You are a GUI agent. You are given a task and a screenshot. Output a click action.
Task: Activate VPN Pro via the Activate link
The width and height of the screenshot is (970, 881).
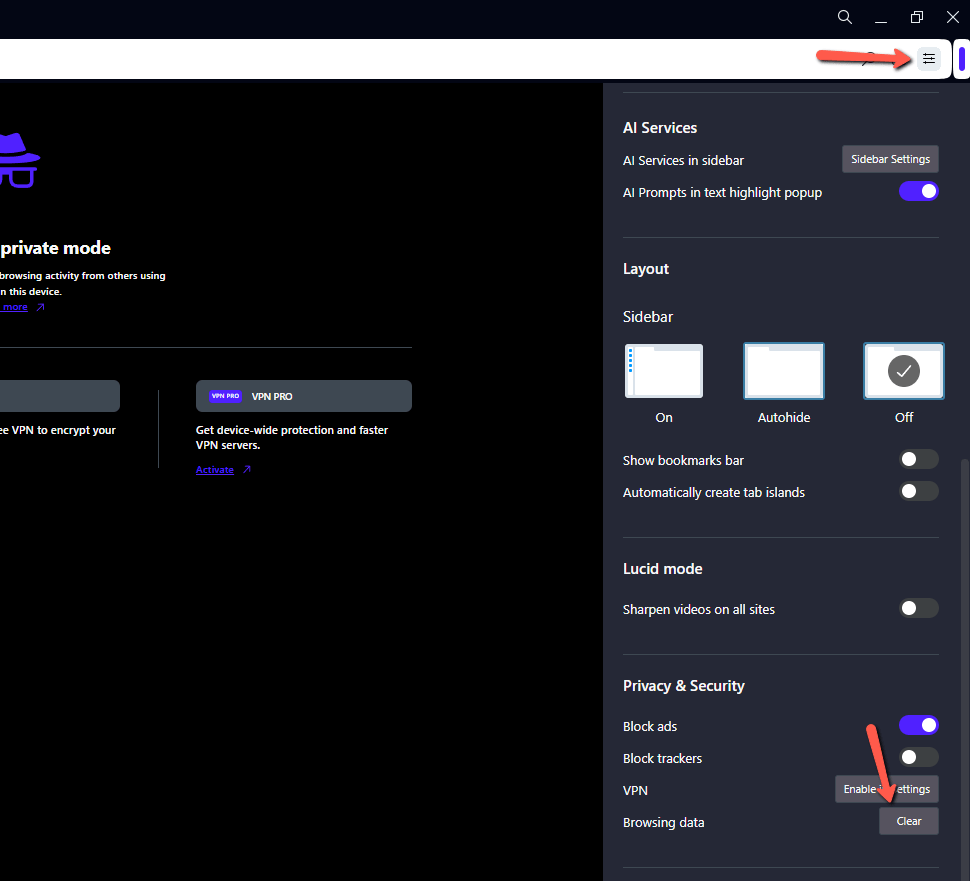pos(214,469)
